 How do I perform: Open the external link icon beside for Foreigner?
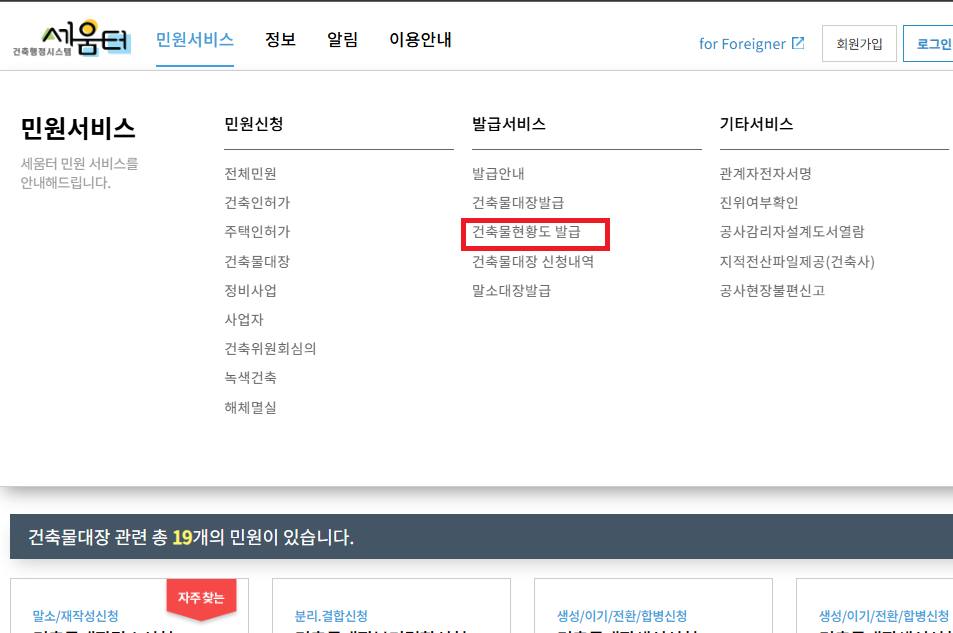(798, 43)
